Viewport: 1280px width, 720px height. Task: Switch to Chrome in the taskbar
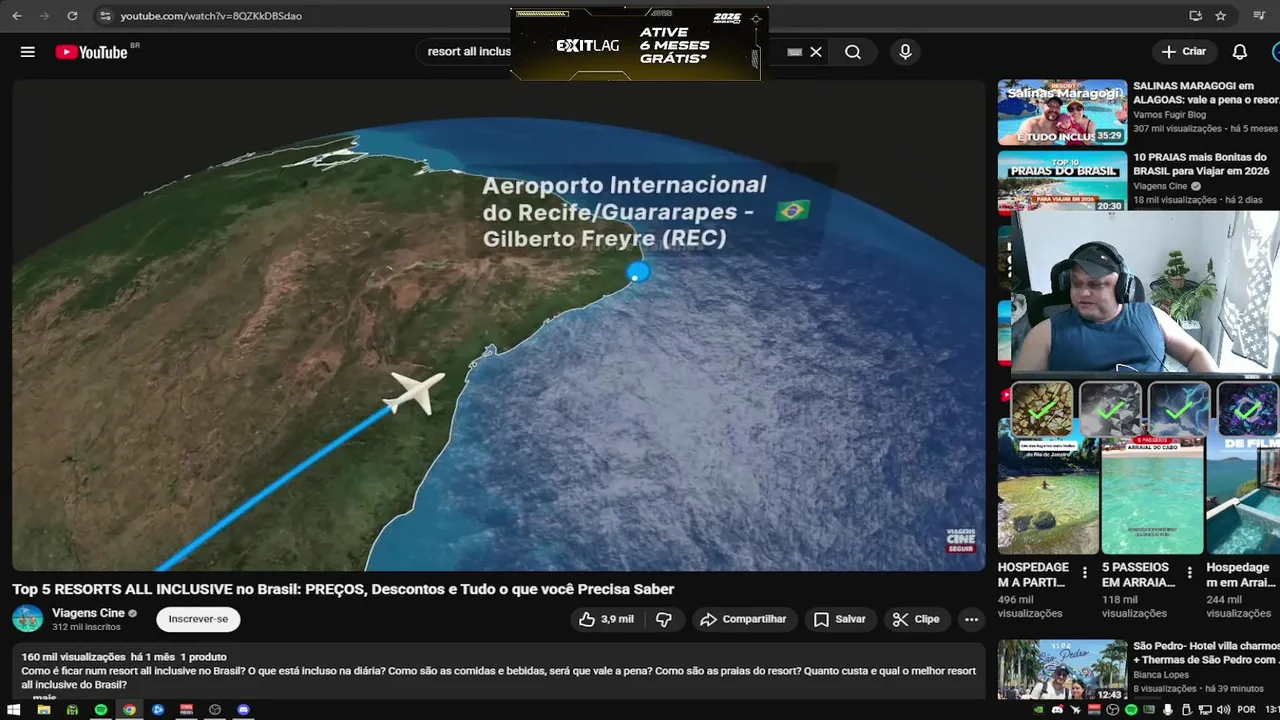pos(129,710)
